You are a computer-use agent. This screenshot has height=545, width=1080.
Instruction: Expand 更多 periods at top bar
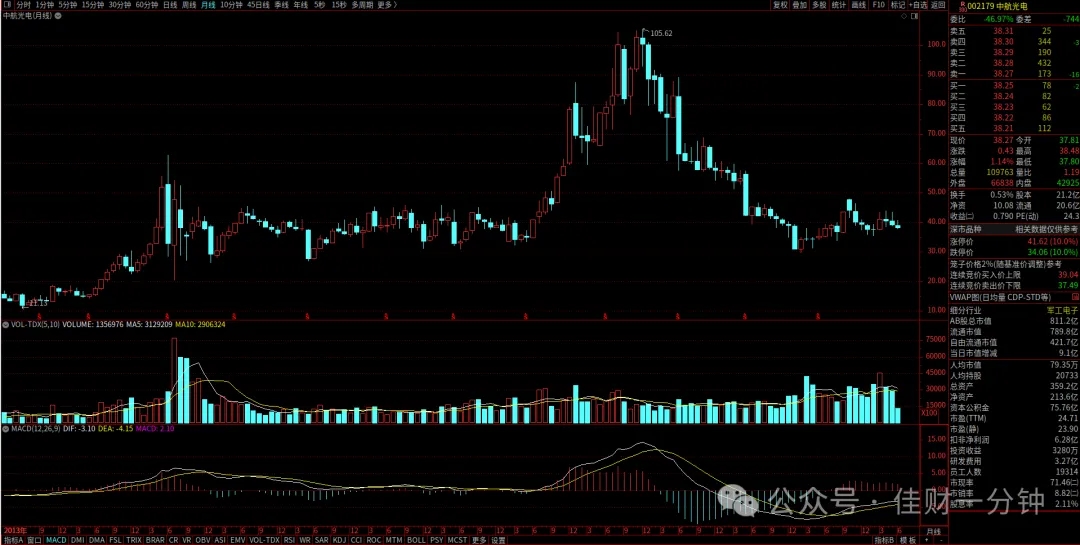(386, 5)
